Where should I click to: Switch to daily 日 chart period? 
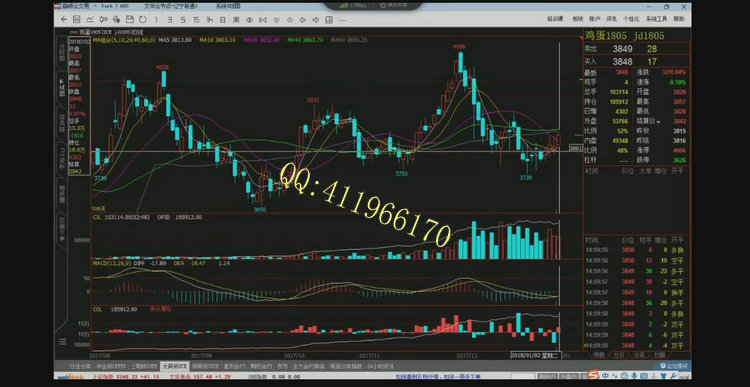click(222, 20)
